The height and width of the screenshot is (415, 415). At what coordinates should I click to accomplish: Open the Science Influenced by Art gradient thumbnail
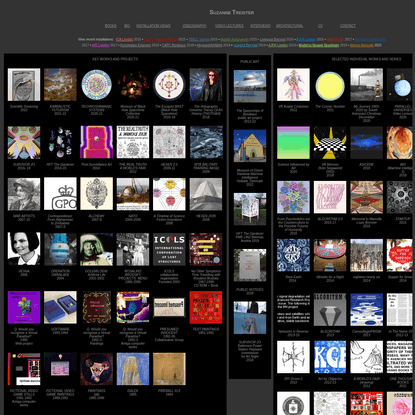coord(293,142)
